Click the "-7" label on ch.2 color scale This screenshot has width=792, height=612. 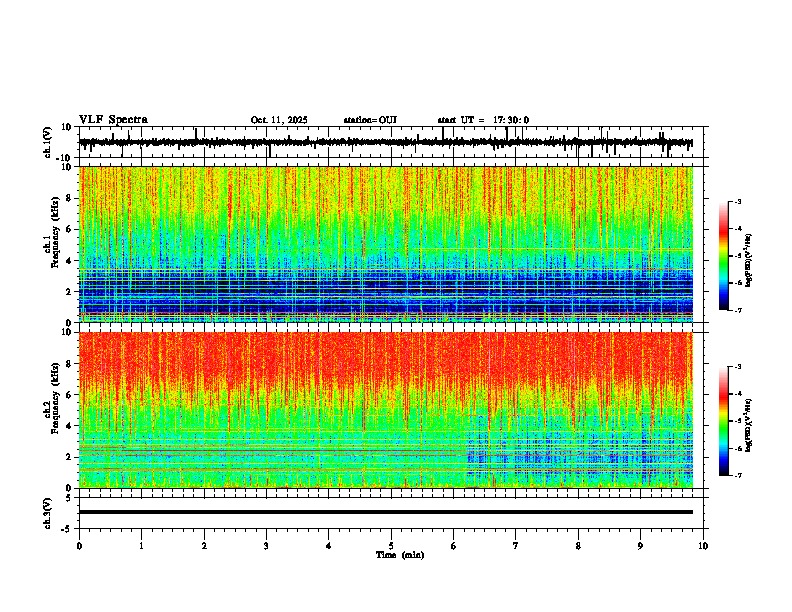(738, 475)
